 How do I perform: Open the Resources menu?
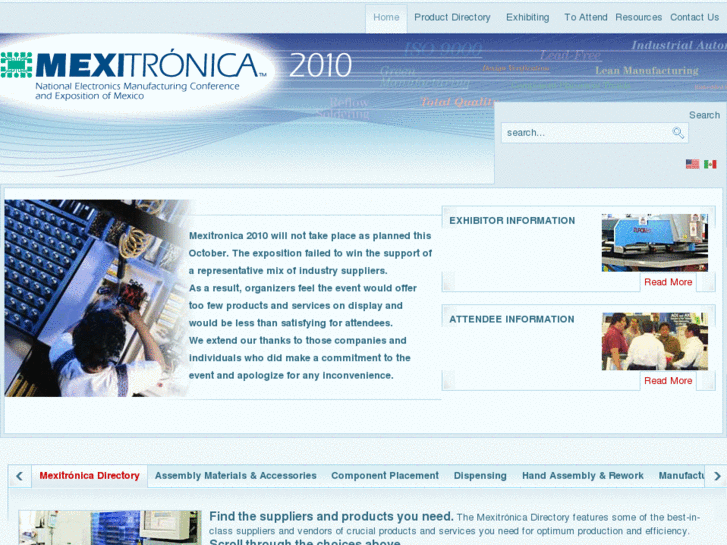click(x=638, y=18)
